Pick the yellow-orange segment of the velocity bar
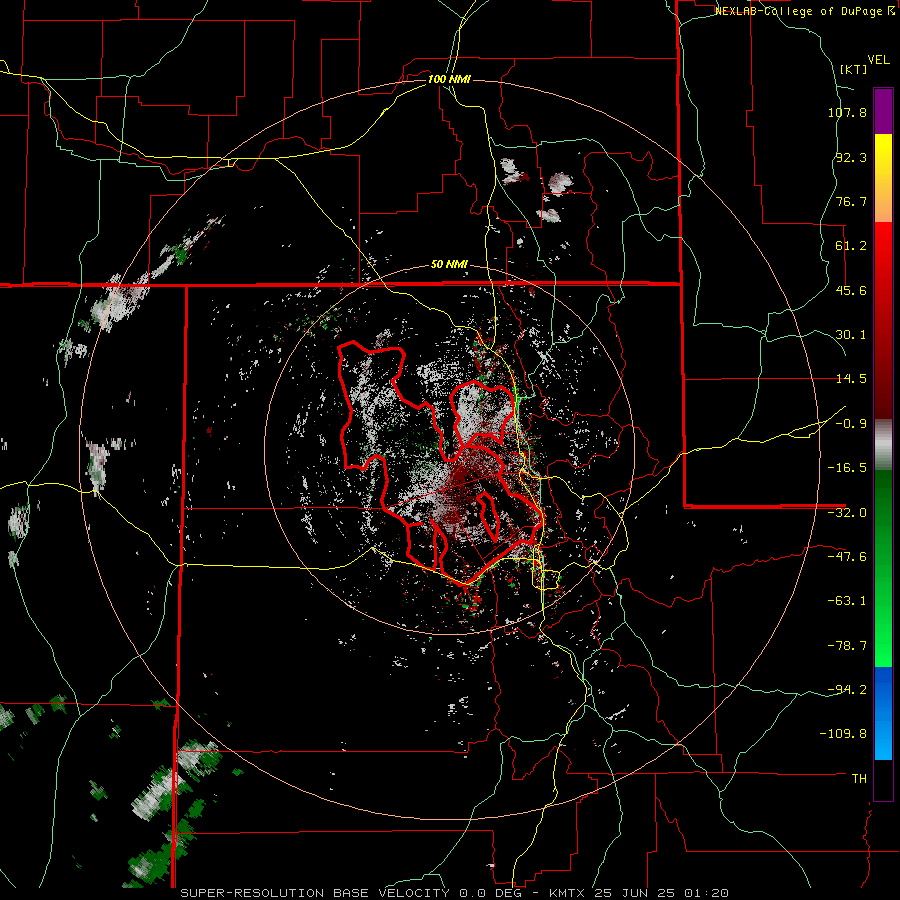900x900 pixels. tap(883, 178)
